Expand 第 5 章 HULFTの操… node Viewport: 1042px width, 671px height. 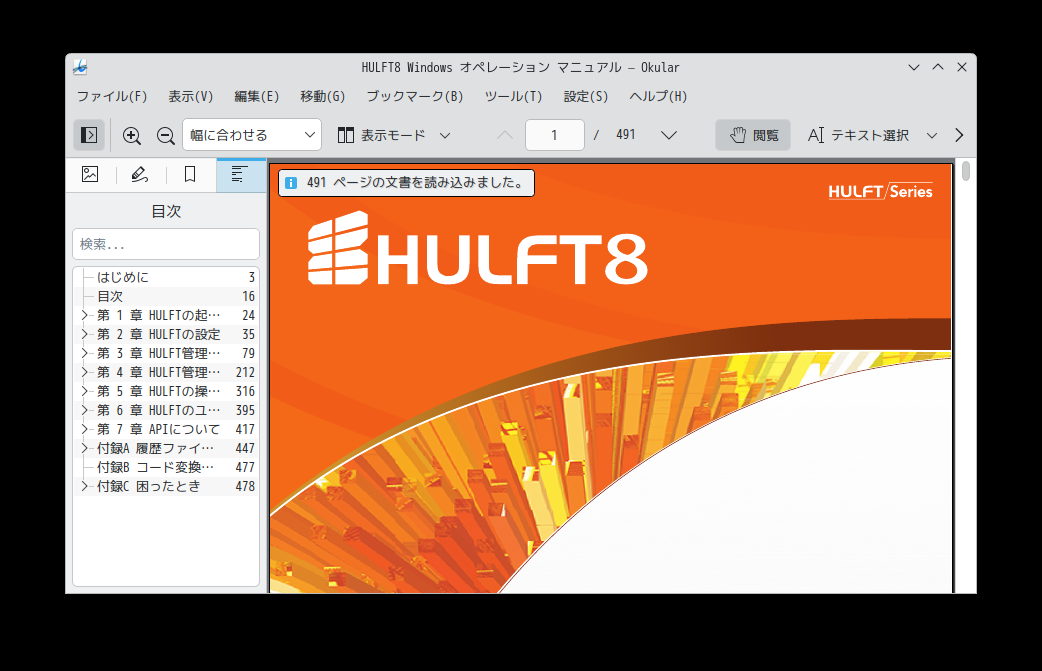click(x=84, y=391)
